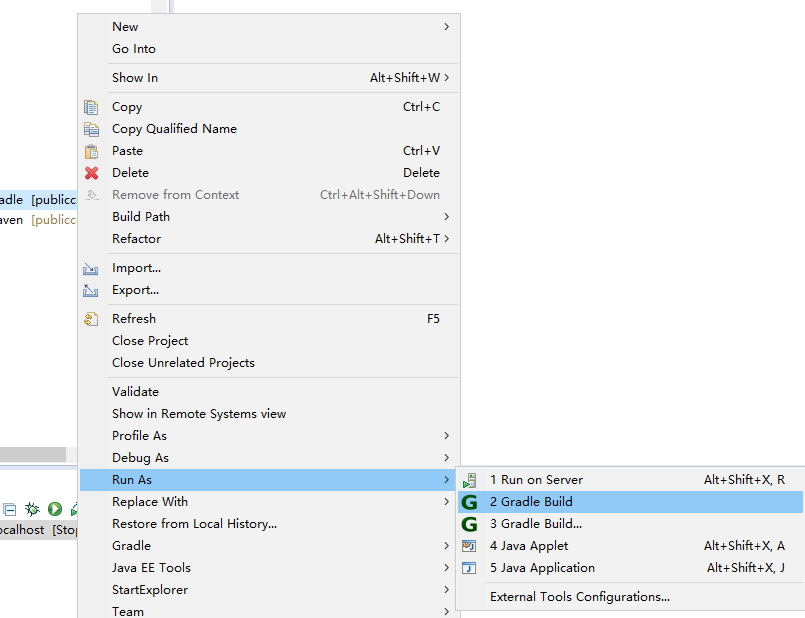Click the debug bug icon in Servers view
805x618 pixels.
click(32, 509)
